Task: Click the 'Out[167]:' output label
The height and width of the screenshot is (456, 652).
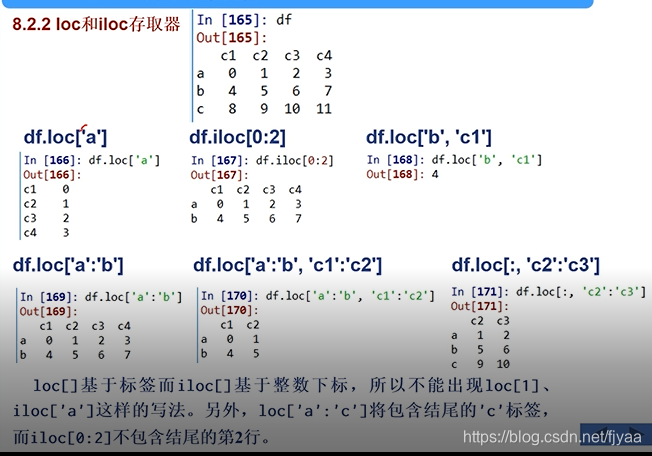Action: pos(219,175)
